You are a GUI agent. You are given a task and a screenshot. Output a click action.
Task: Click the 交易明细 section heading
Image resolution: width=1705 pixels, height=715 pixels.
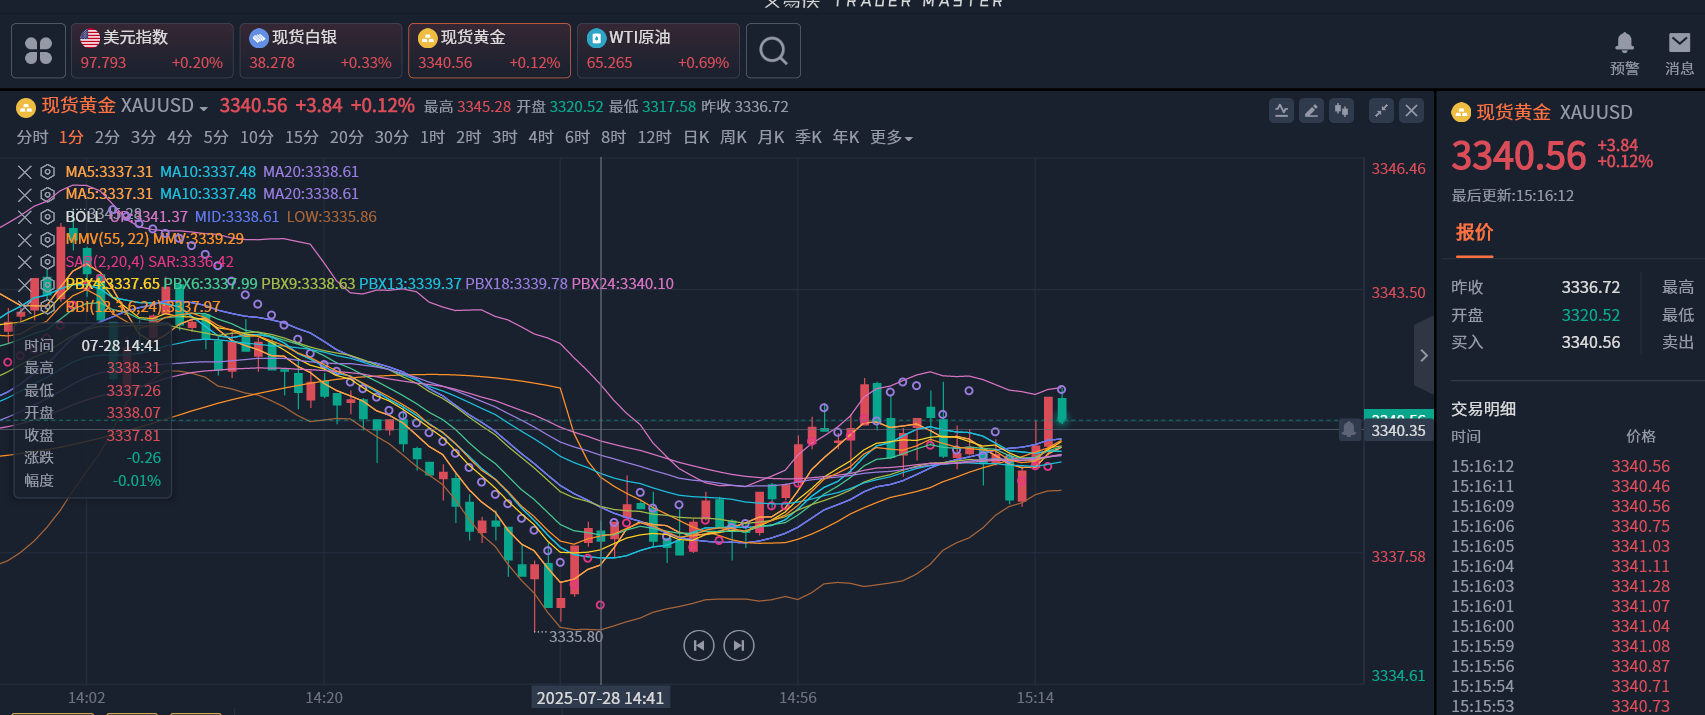(1483, 409)
